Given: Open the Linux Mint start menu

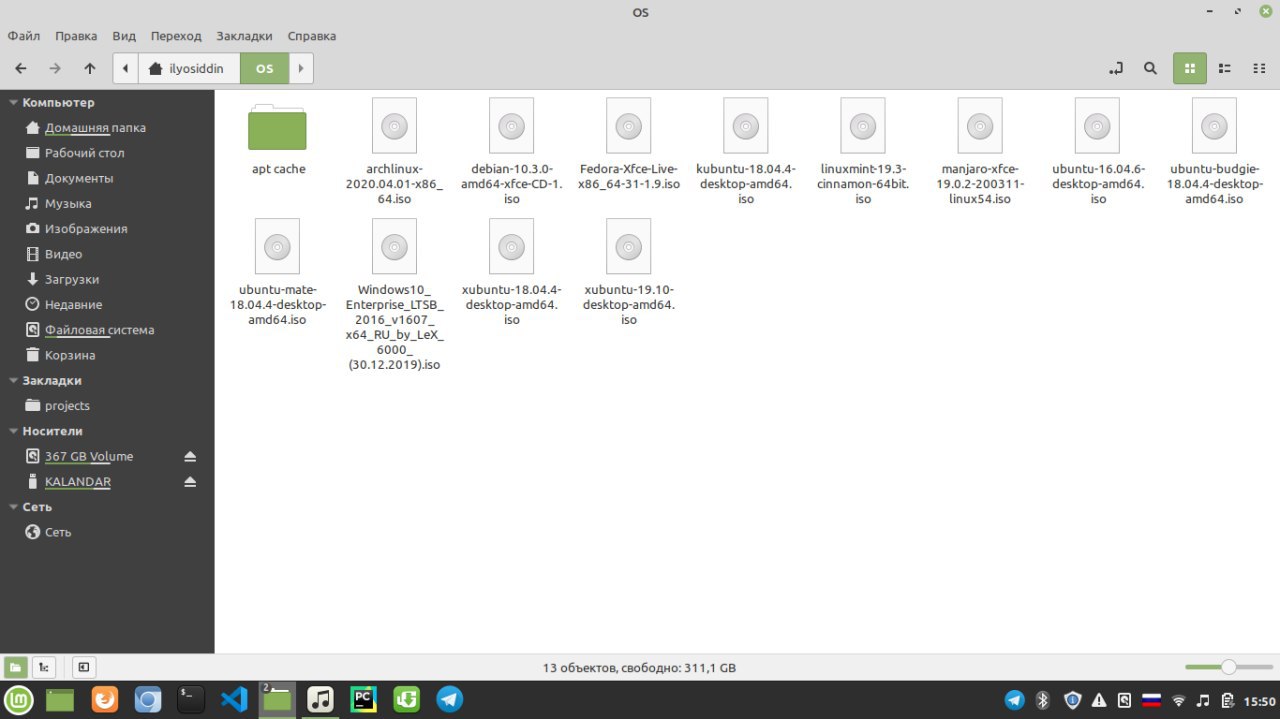Looking at the screenshot, I should click(18, 699).
